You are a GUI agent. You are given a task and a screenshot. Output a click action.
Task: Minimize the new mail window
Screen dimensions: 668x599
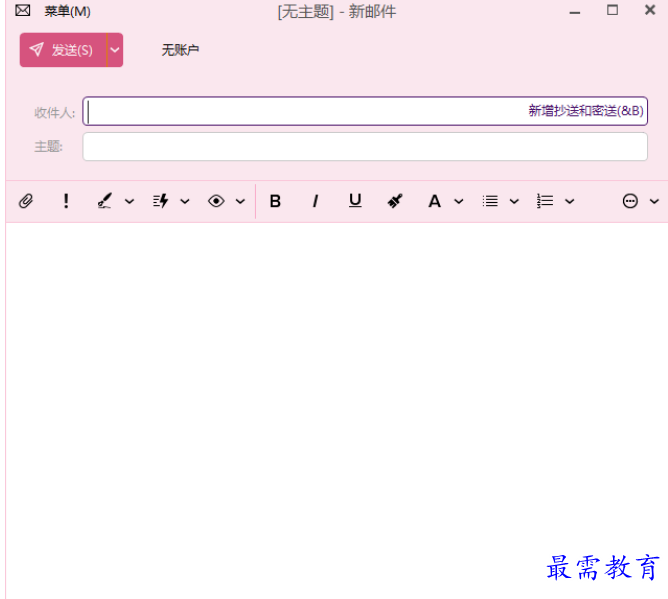575,12
